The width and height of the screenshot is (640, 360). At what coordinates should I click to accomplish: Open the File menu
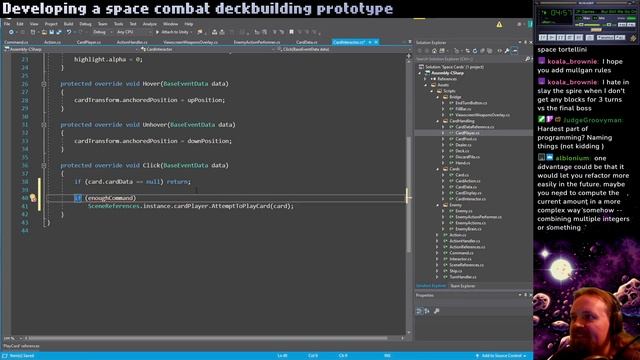click(7, 24)
